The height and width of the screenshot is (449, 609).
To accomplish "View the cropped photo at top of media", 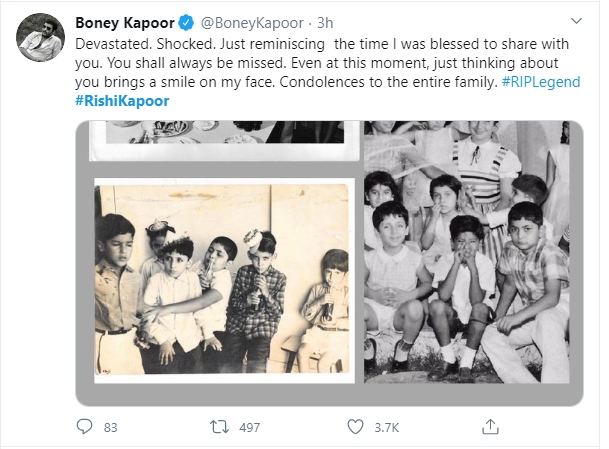I will coord(228,140).
